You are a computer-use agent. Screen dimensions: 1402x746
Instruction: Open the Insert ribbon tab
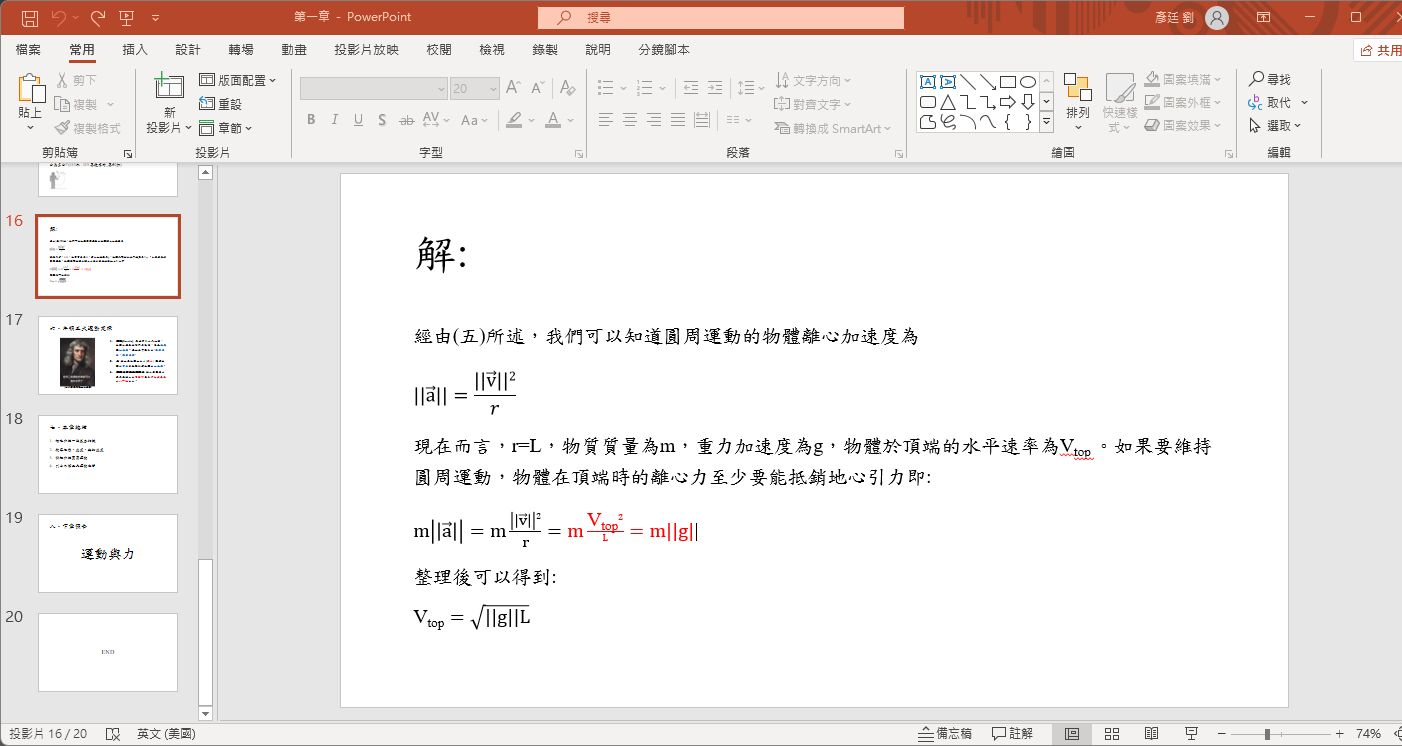pyautogui.click(x=134, y=50)
